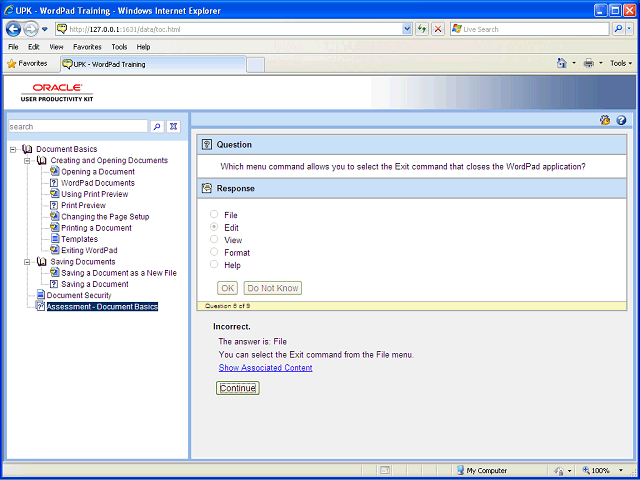Select the Help radio button
The width and height of the screenshot is (640, 480).
pyautogui.click(x=214, y=264)
